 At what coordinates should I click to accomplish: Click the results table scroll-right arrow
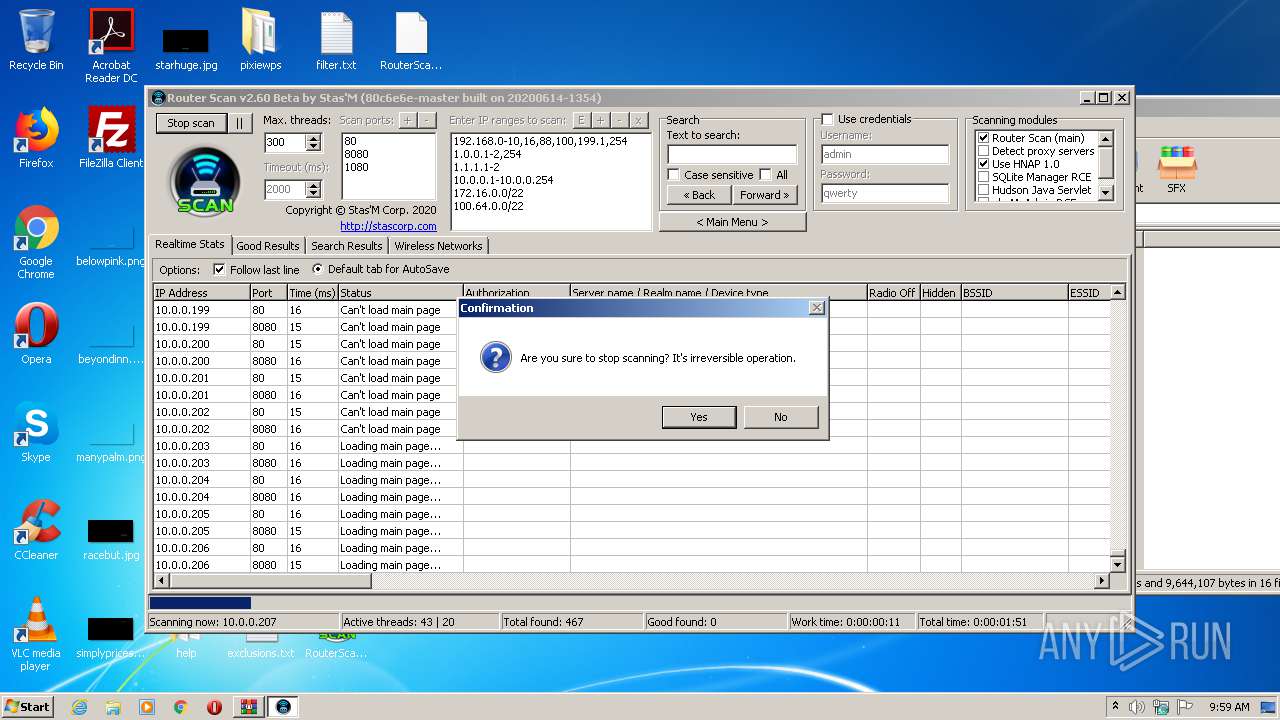(x=1103, y=580)
